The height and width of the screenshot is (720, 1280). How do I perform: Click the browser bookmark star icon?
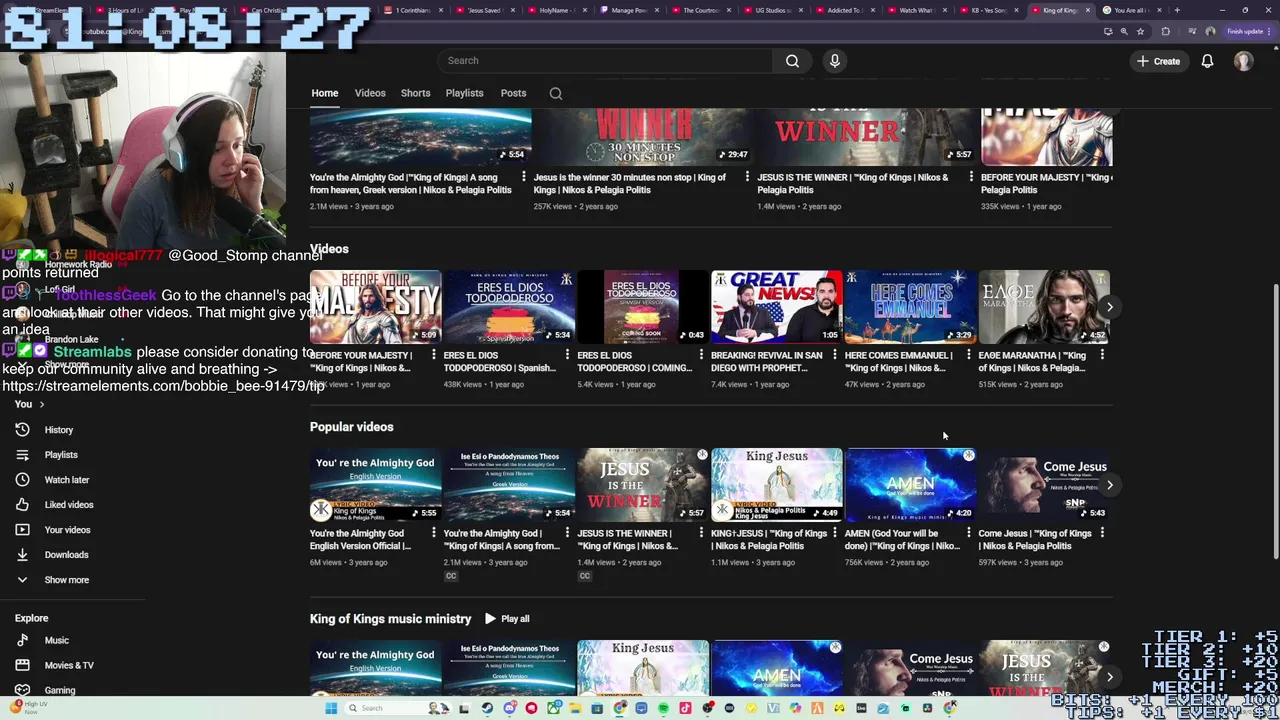pos(1140,31)
